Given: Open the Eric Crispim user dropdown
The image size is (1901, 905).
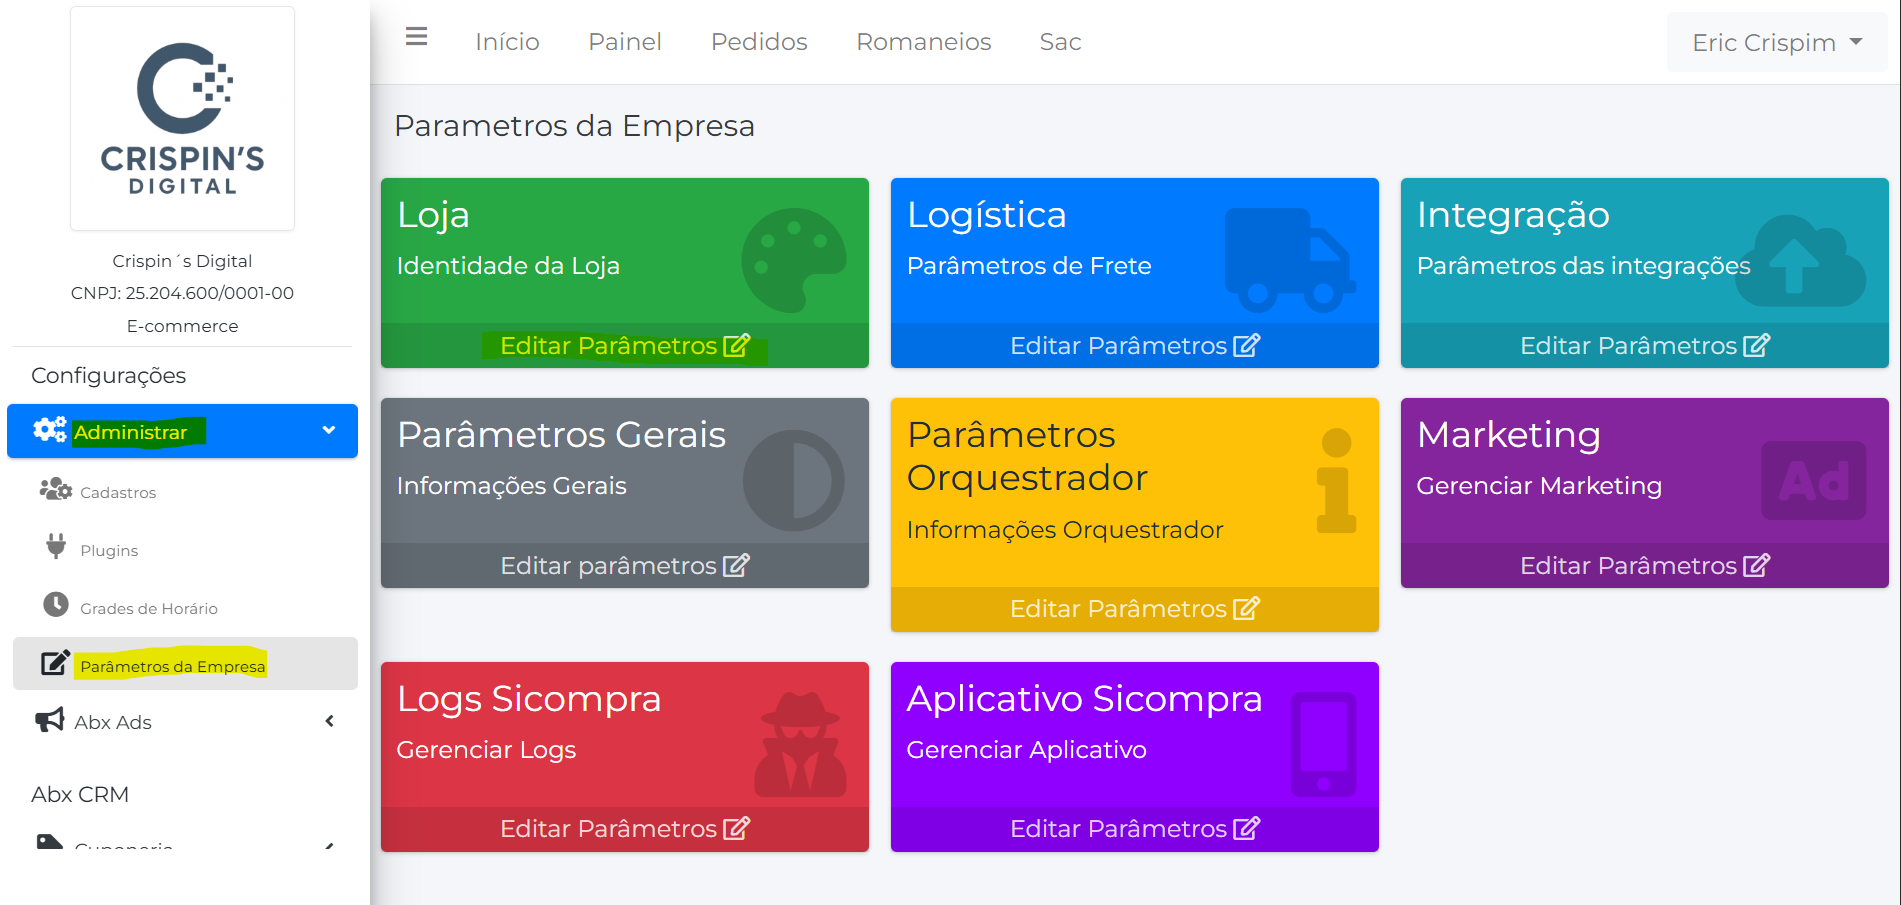Looking at the screenshot, I should 1776,43.
